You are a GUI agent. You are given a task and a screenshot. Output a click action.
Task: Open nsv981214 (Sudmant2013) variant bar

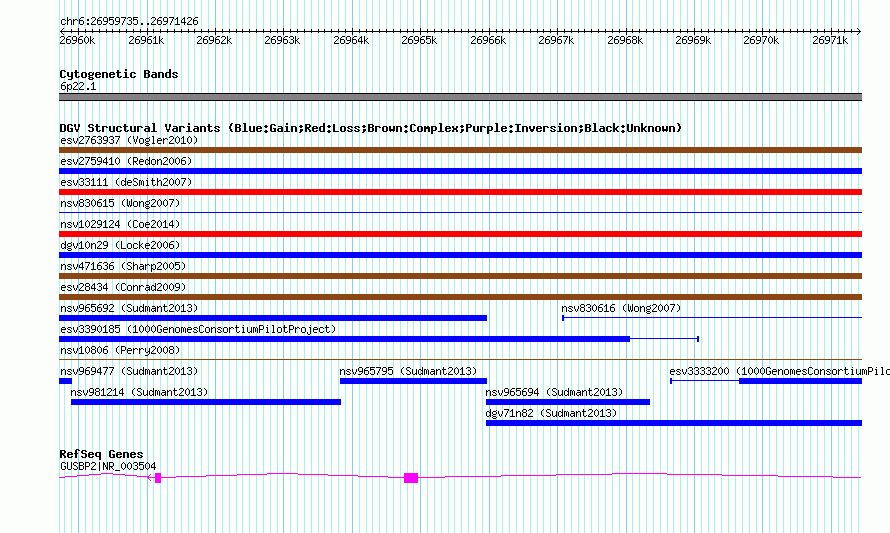(206, 402)
